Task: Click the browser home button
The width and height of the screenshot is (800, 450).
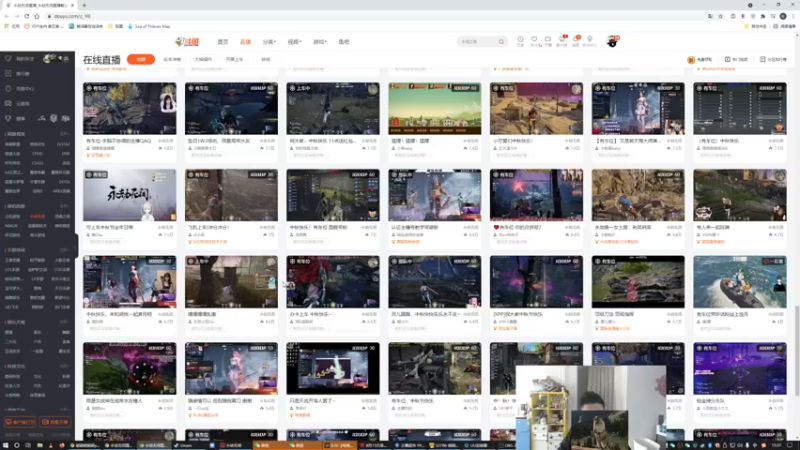Action: click(37, 16)
